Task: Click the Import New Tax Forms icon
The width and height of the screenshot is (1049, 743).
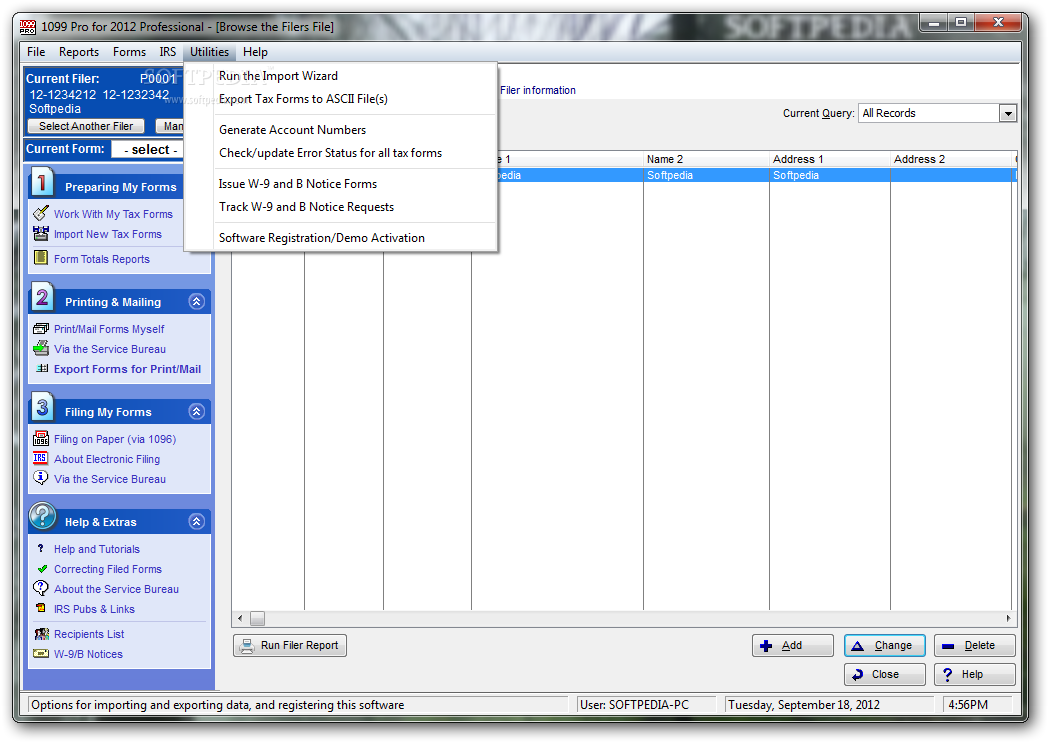Action: coord(41,233)
